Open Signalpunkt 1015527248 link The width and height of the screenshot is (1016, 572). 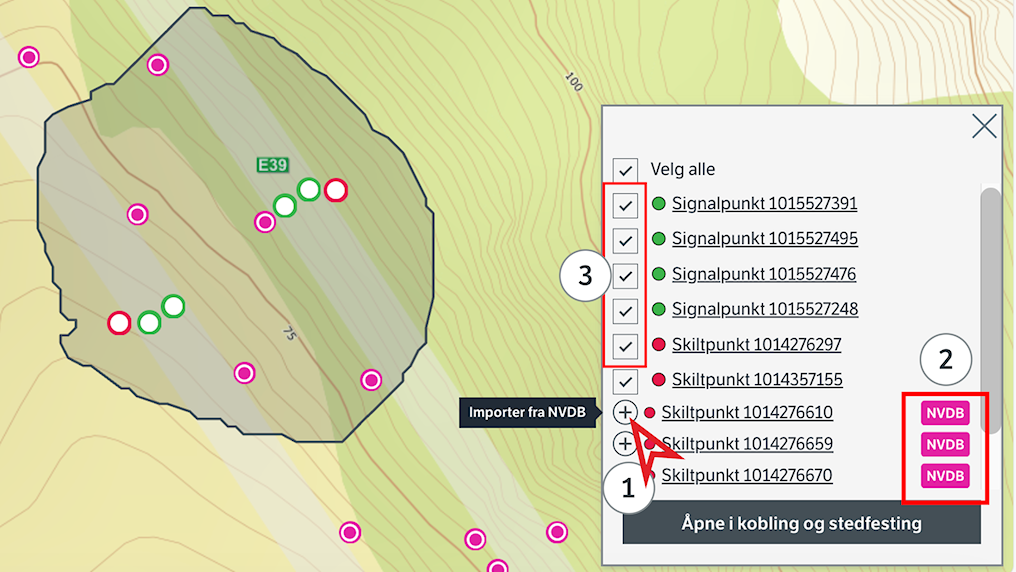(x=764, y=309)
